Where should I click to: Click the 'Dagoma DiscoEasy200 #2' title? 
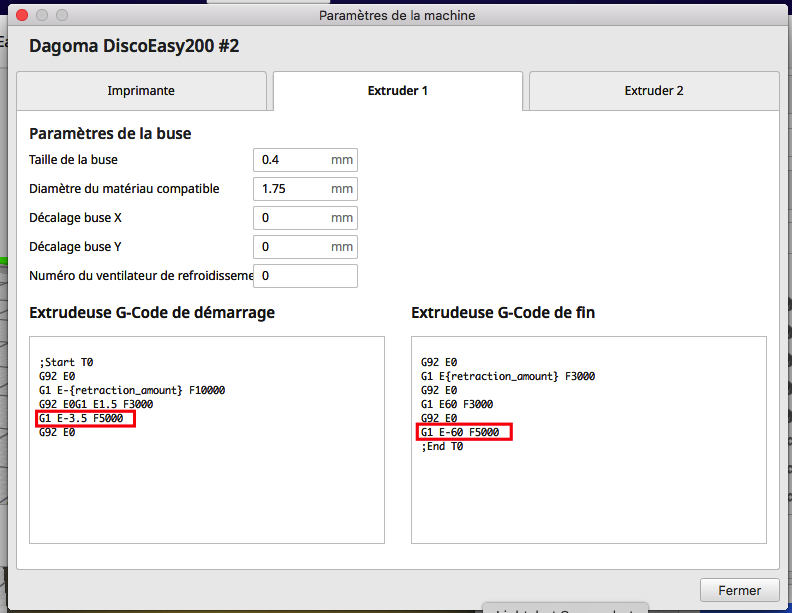pyautogui.click(x=134, y=46)
